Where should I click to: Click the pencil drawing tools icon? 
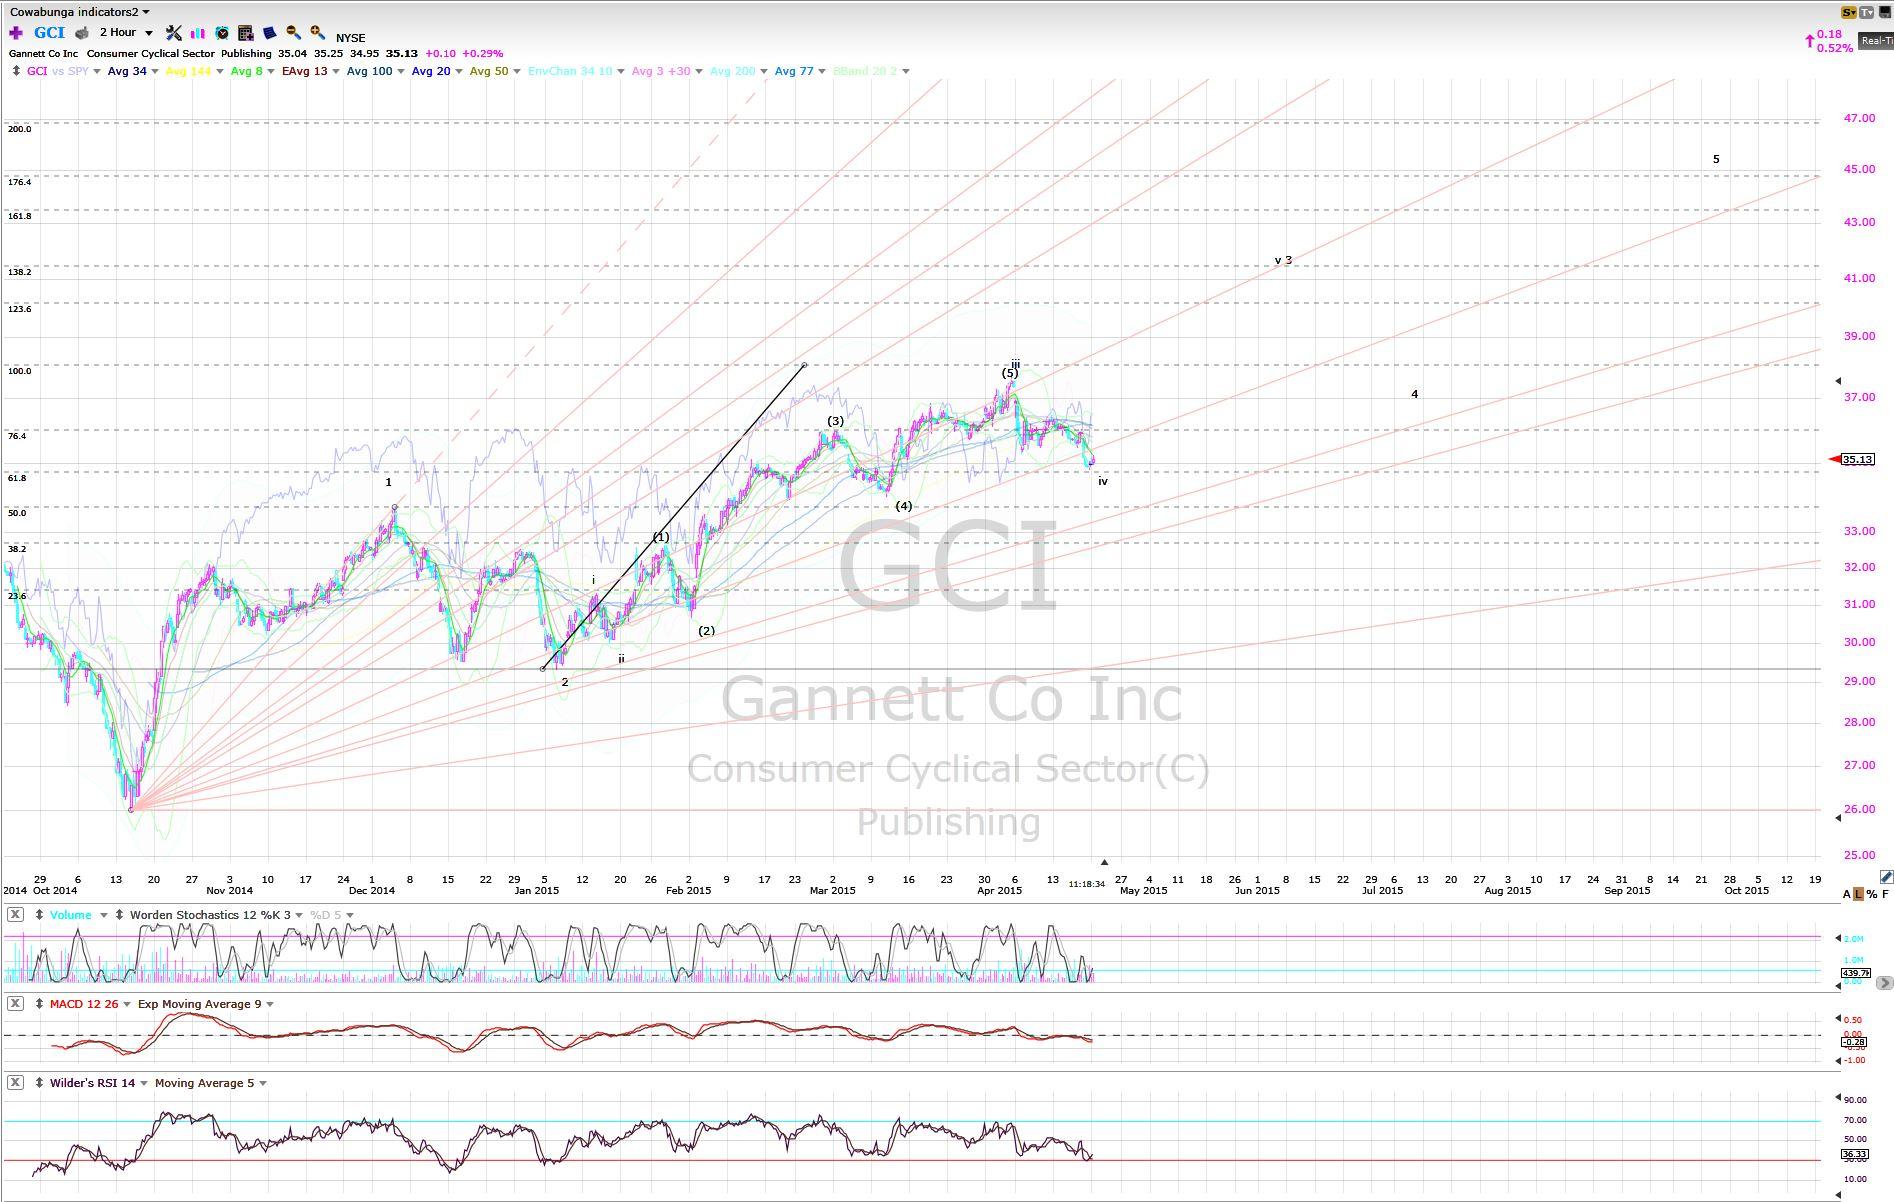tap(1886, 877)
